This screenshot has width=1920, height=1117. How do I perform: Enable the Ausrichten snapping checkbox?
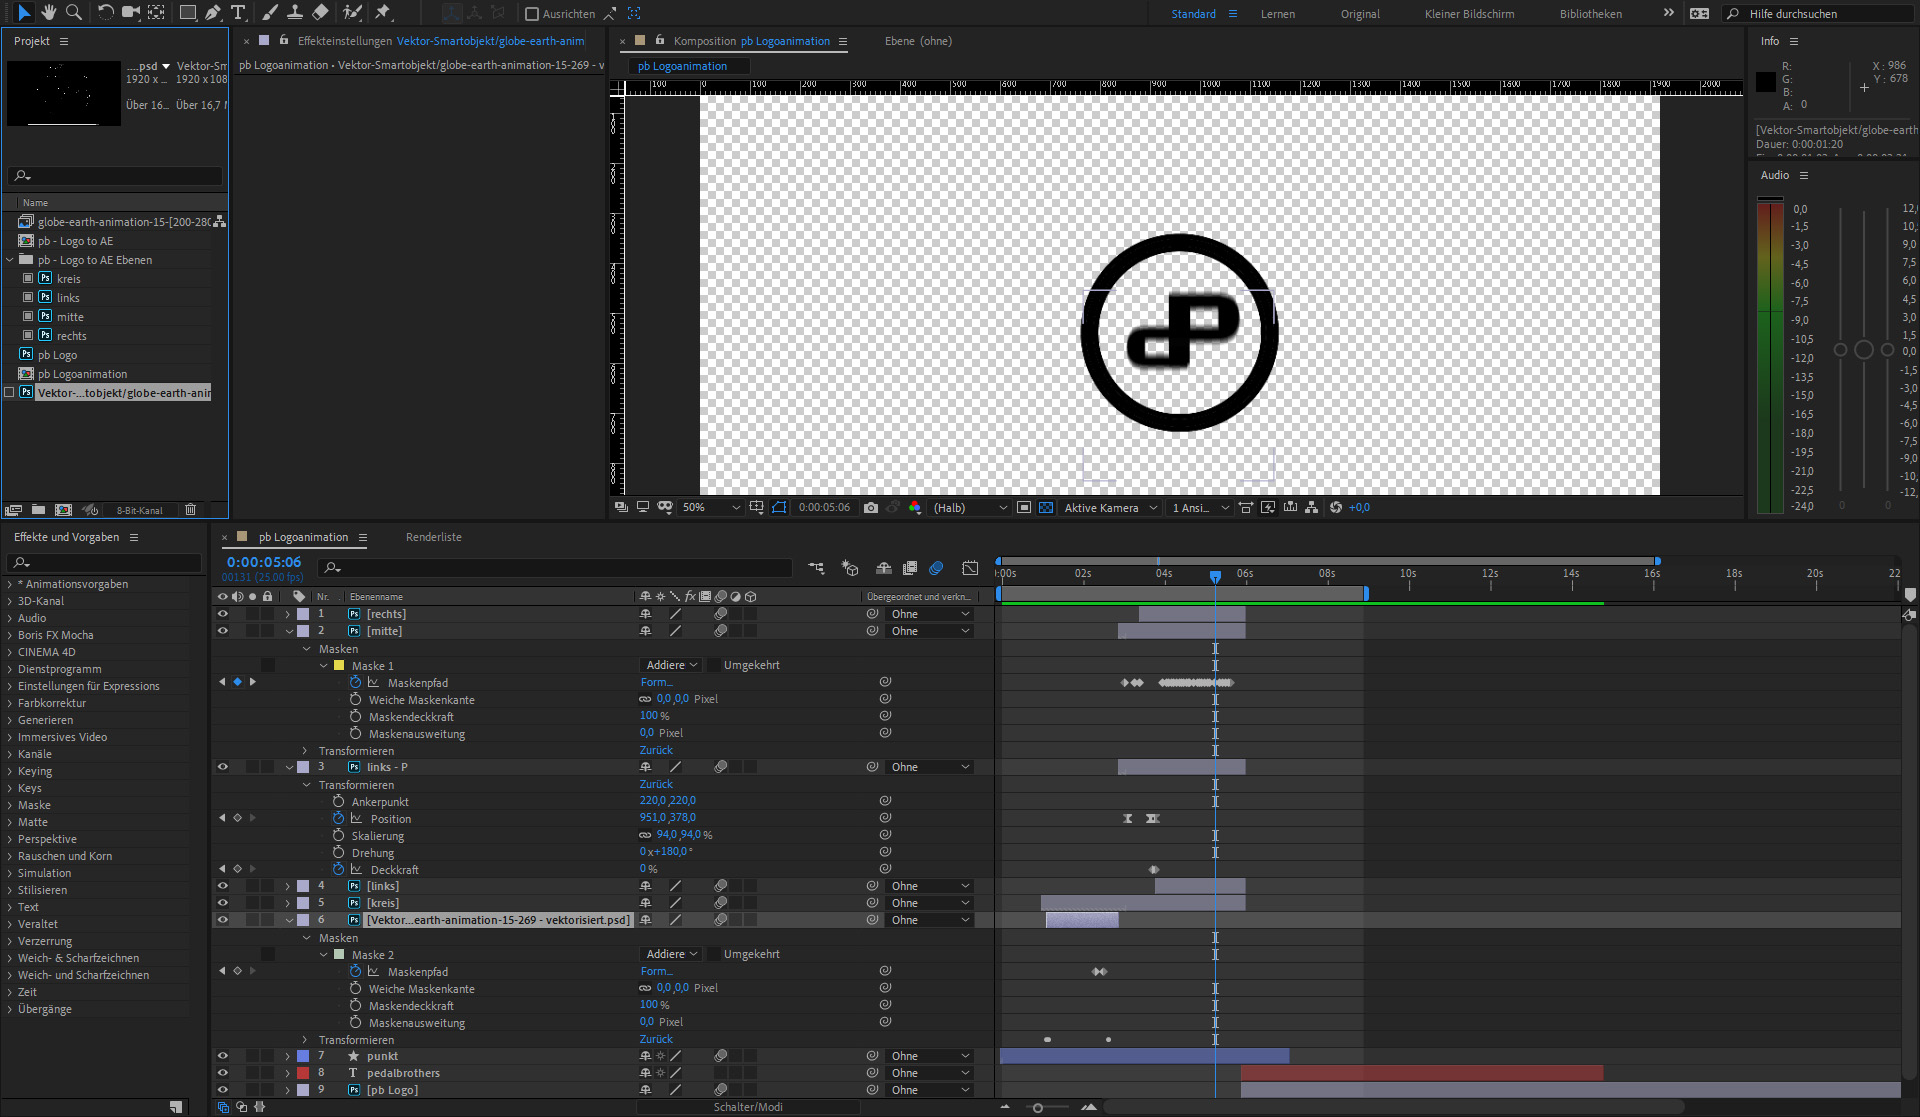[532, 14]
